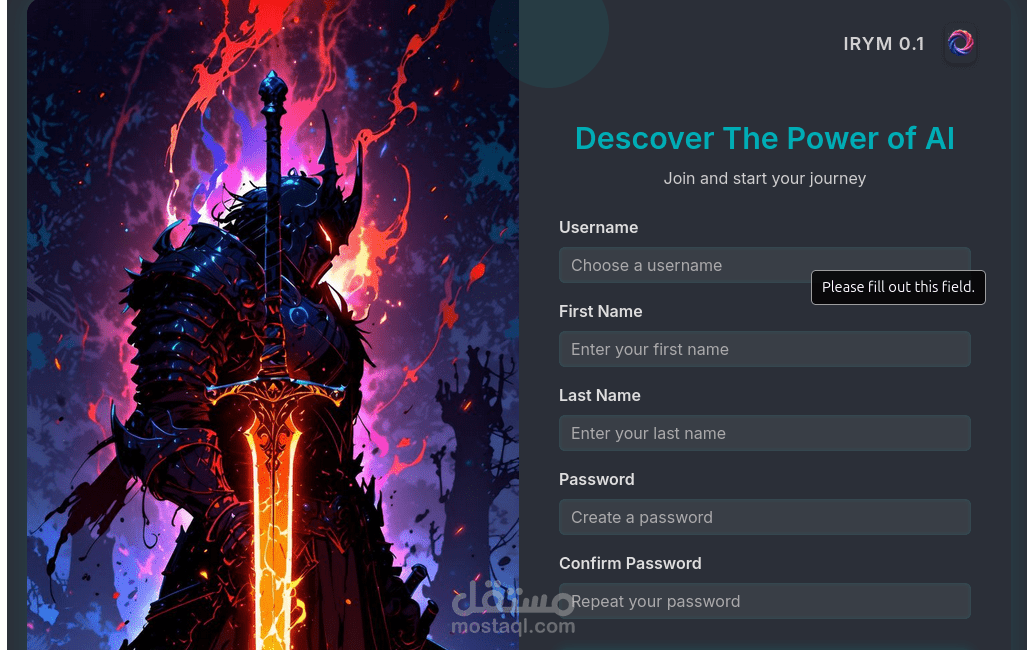Click the Last Name label
The height and width of the screenshot is (650, 1027).
[599, 395]
